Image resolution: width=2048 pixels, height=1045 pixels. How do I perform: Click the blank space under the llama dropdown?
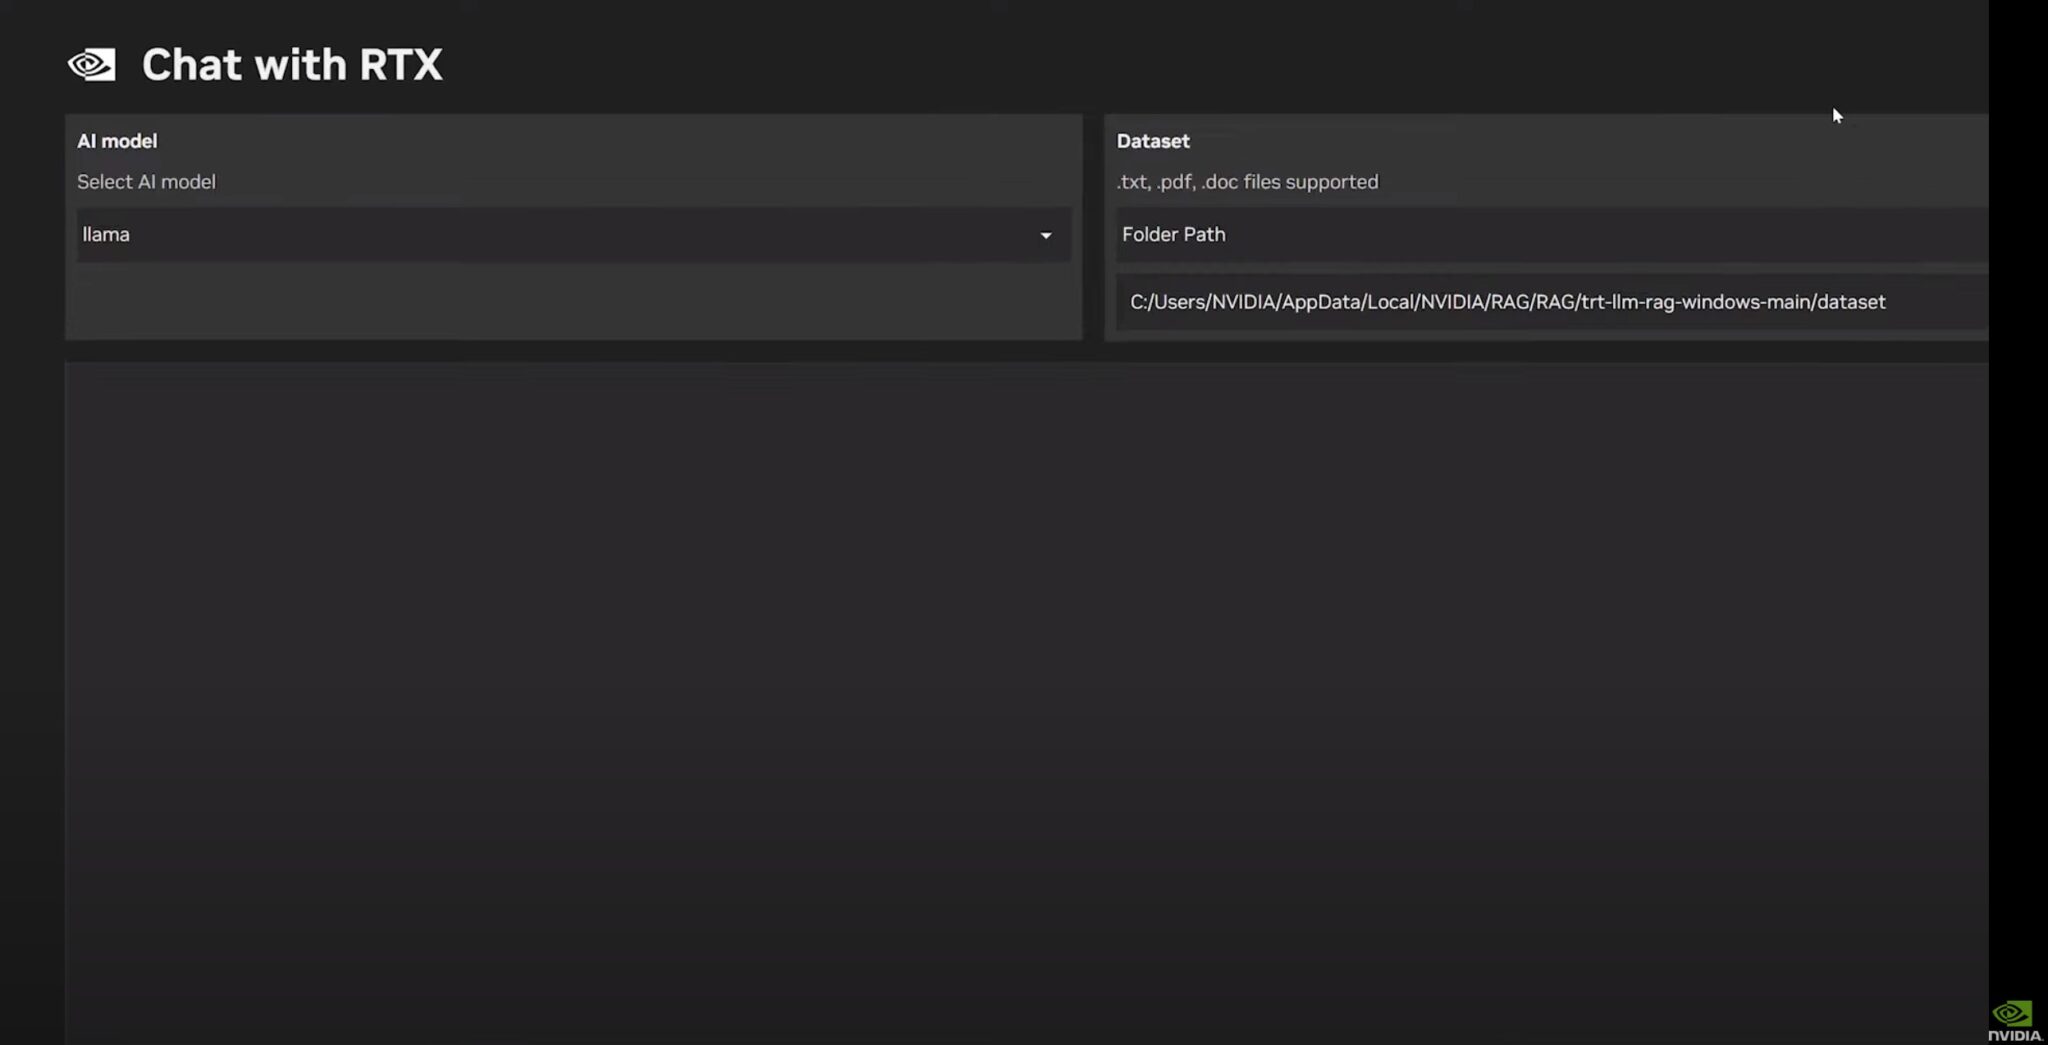tap(572, 300)
